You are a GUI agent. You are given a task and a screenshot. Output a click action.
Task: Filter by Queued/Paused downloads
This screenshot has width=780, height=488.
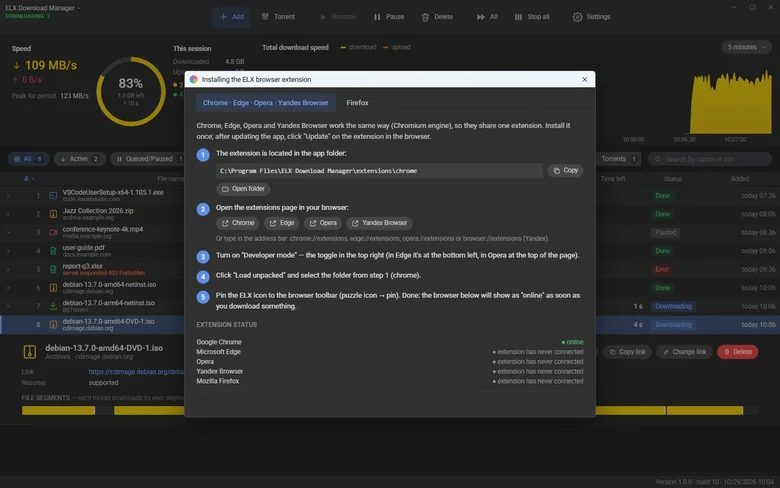pyautogui.click(x=148, y=159)
